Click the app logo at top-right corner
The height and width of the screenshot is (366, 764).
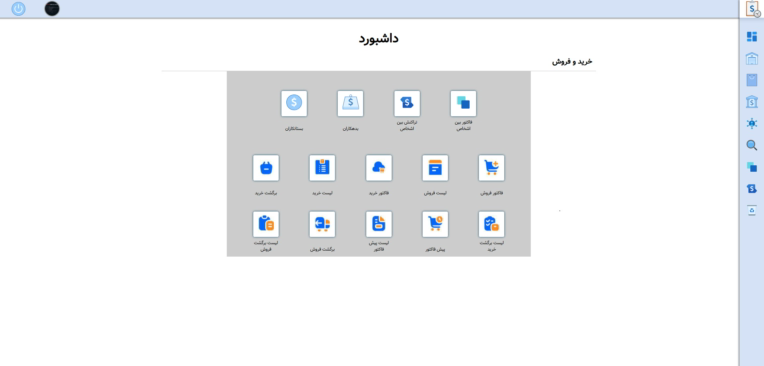point(753,9)
